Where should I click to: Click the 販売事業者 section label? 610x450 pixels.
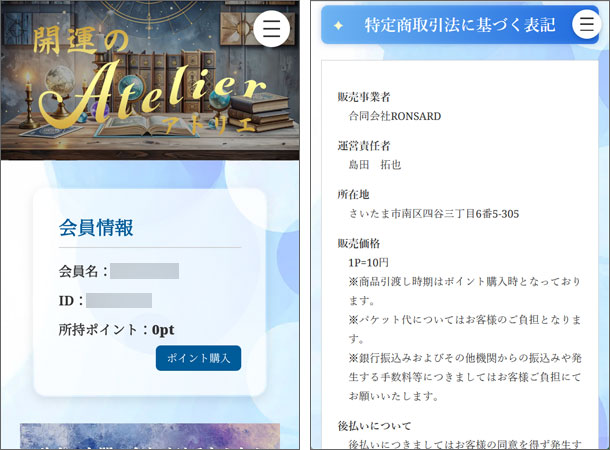click(364, 97)
